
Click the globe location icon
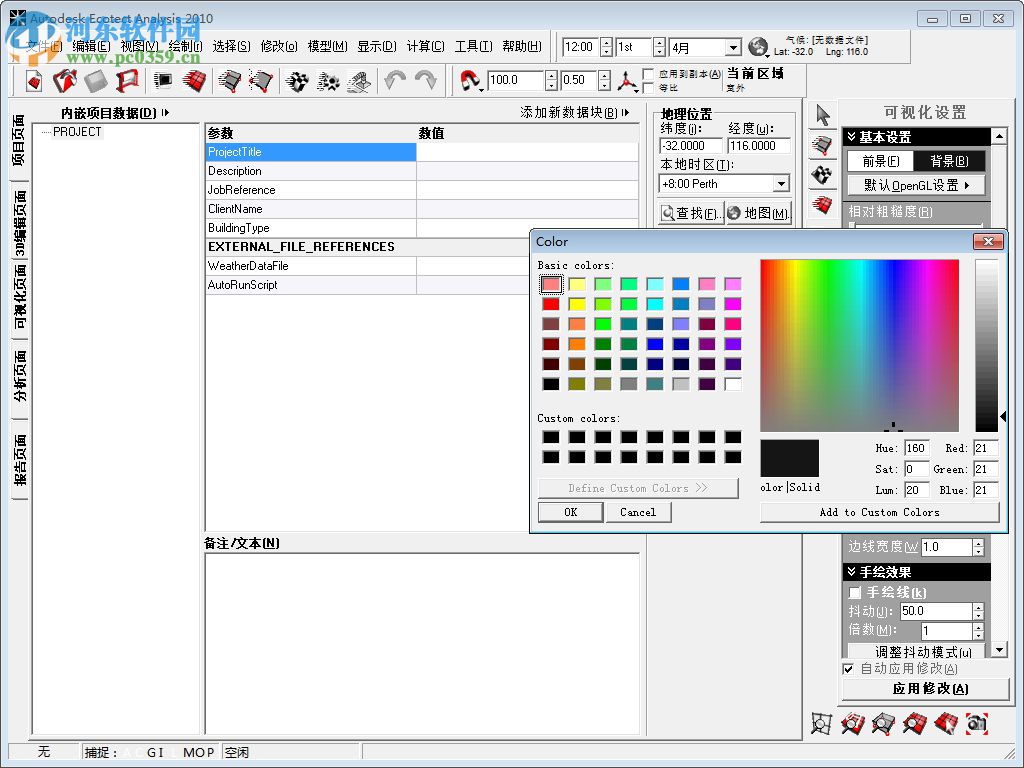[x=758, y=47]
